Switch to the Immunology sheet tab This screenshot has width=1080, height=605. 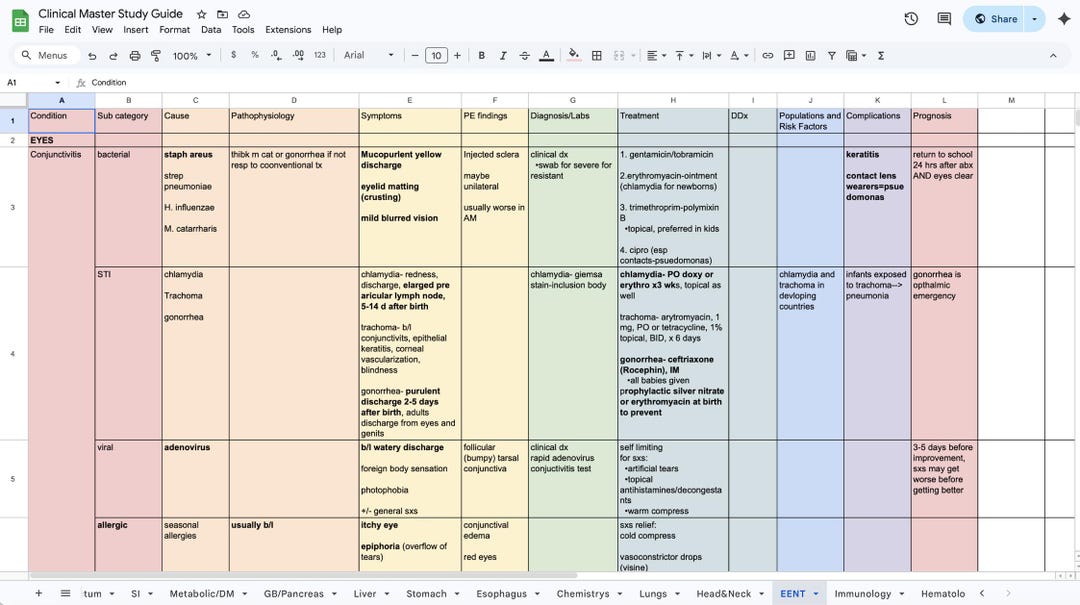click(x=862, y=593)
